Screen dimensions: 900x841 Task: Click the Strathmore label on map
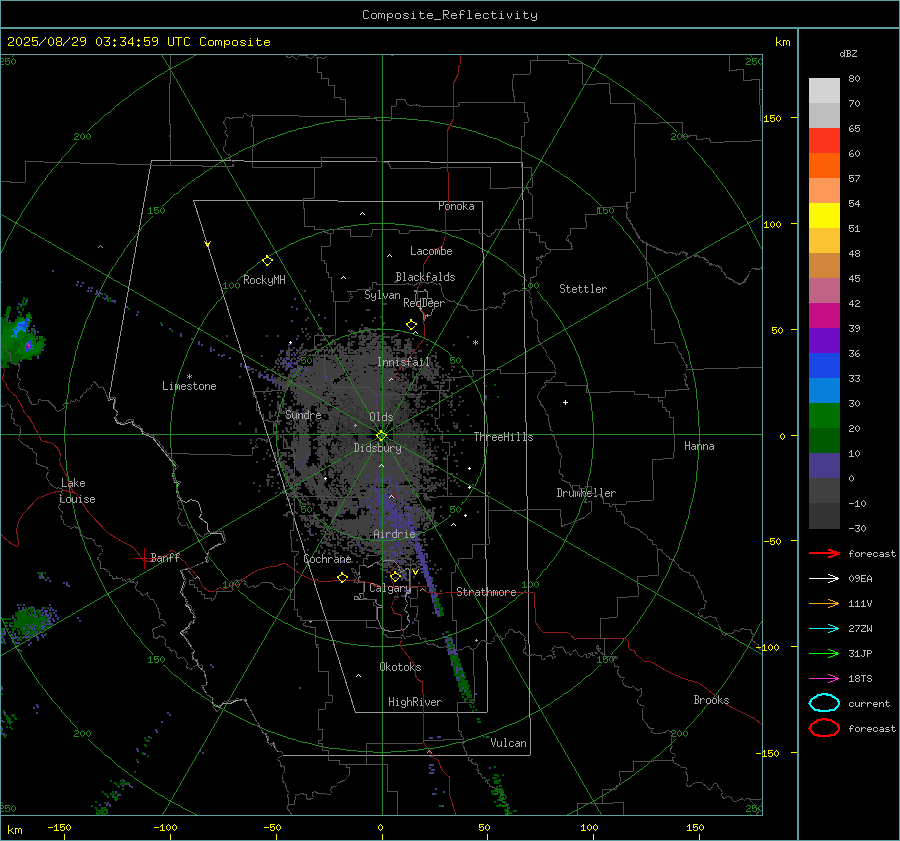[x=486, y=592]
